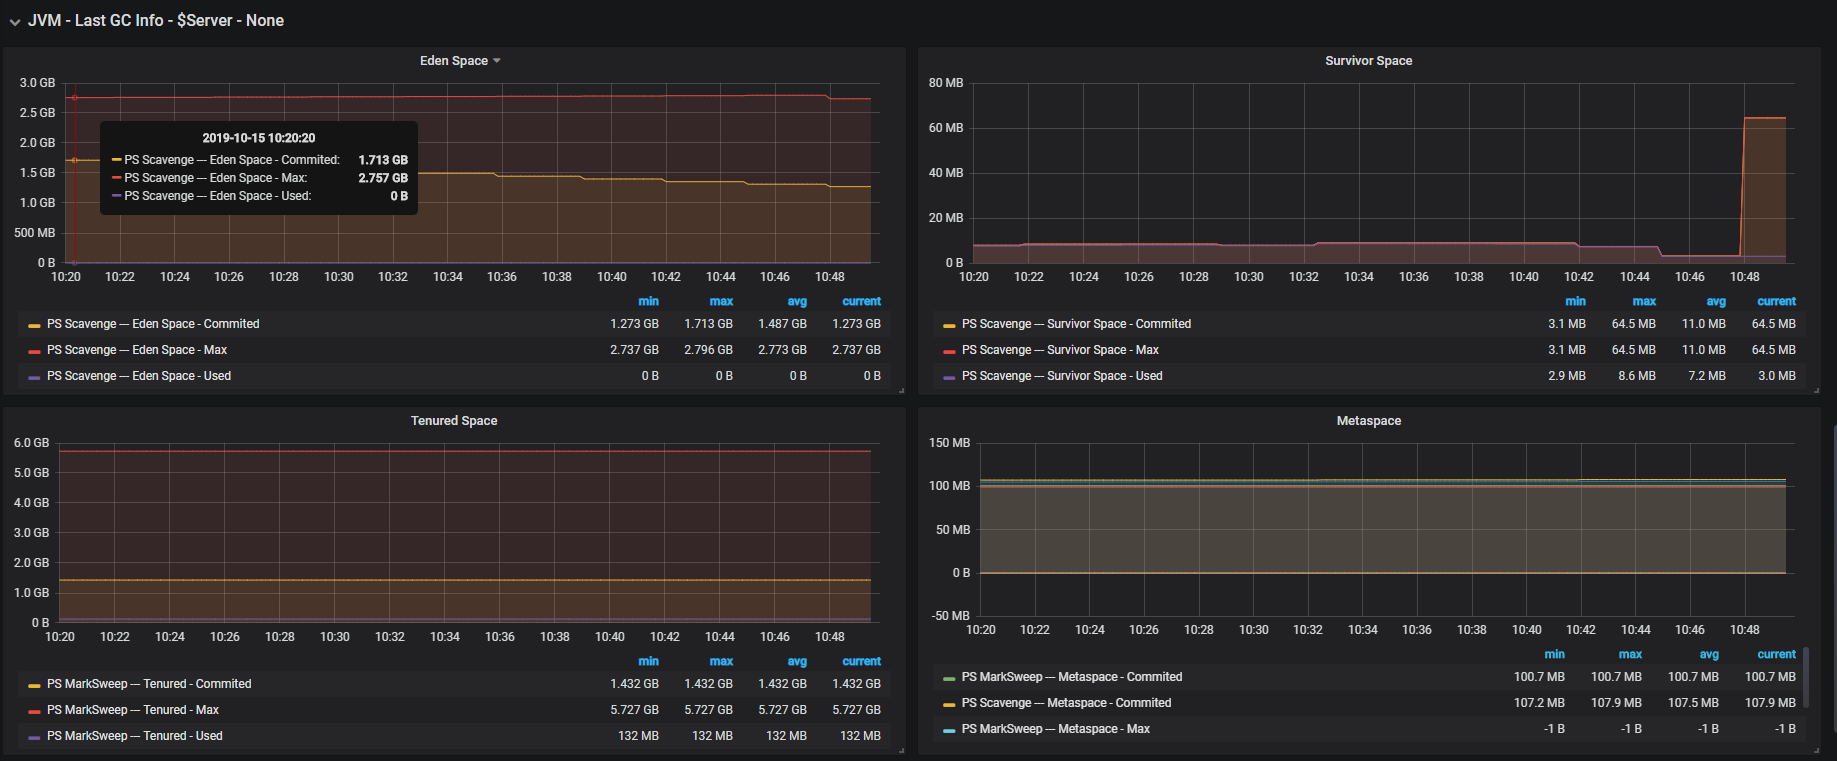The width and height of the screenshot is (1837, 761).
Task: Change color of Survivor Space Commited swatch
Action: pos(949,325)
